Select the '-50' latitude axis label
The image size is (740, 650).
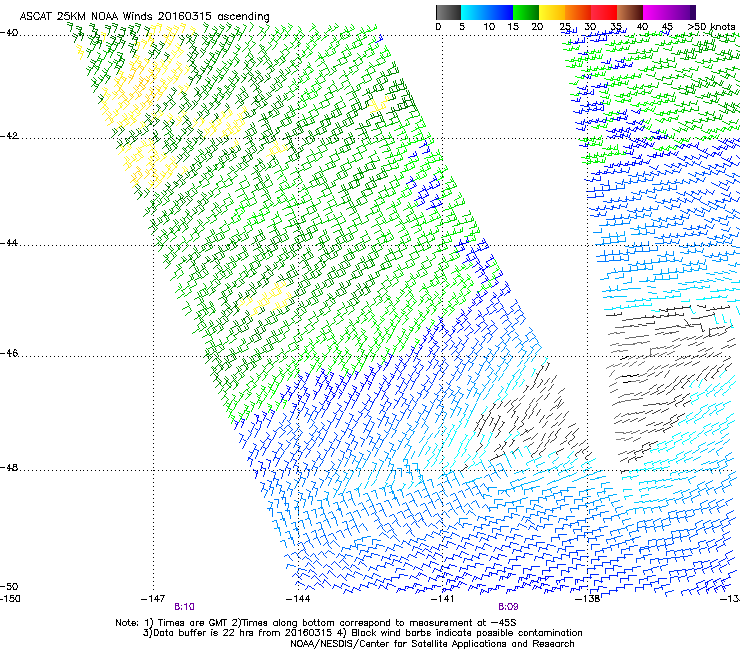tap(9, 586)
